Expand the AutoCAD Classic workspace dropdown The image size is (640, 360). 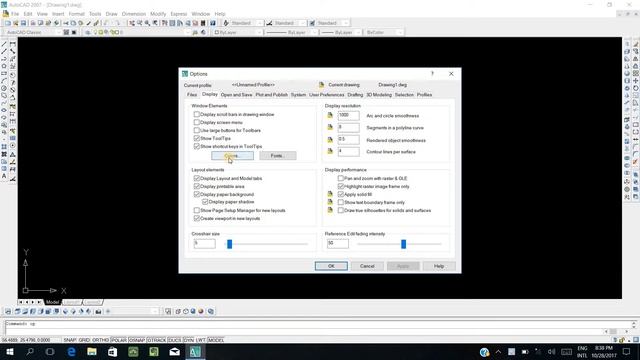(58, 32)
